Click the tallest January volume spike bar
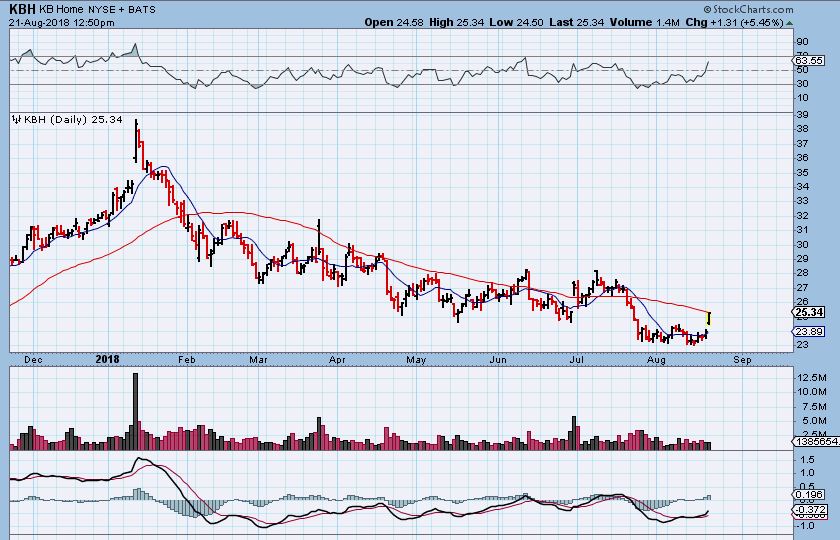Viewport: 840px width, 540px height. [135, 411]
